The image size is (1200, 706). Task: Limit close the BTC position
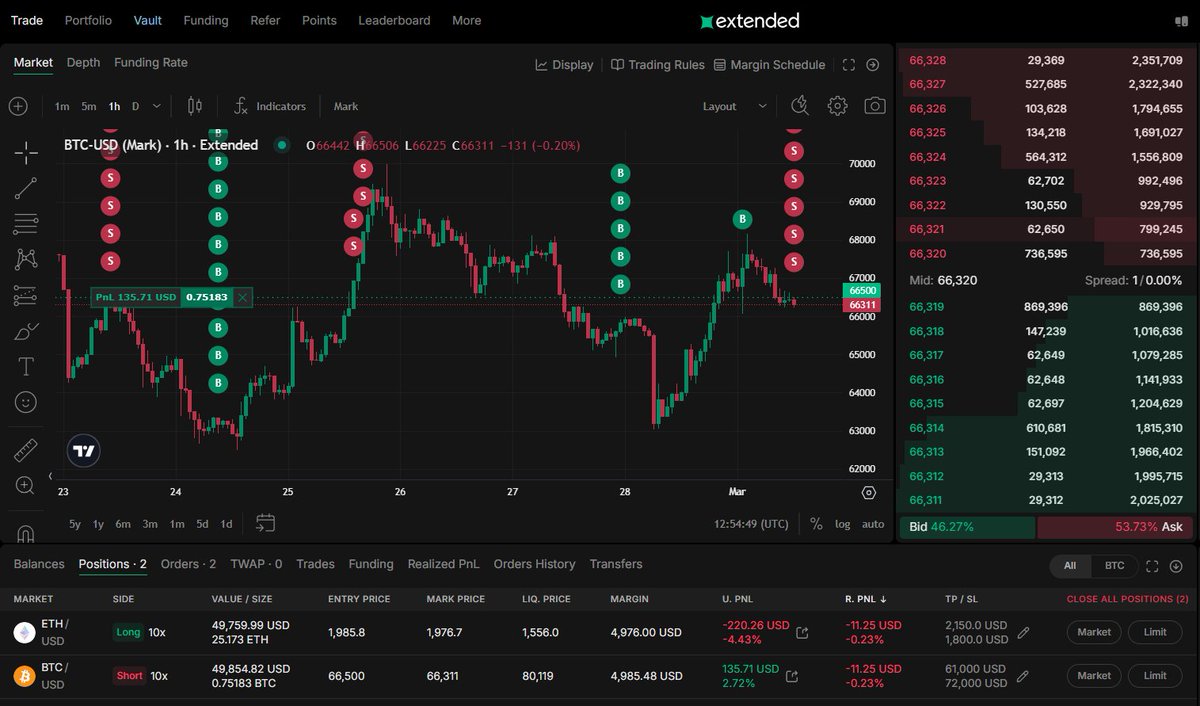point(1155,676)
